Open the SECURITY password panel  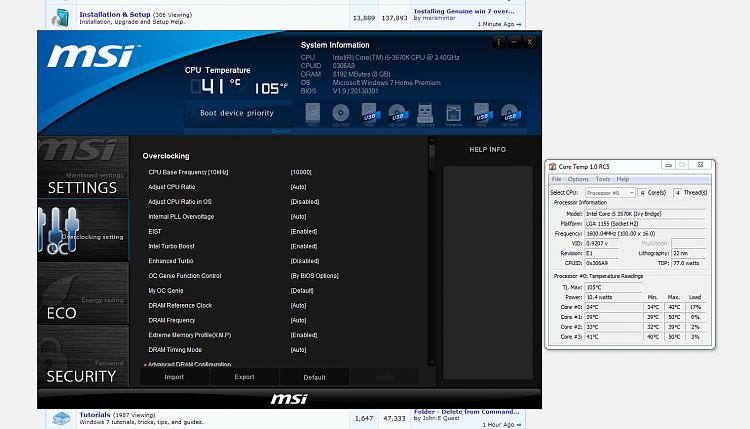[x=83, y=356]
